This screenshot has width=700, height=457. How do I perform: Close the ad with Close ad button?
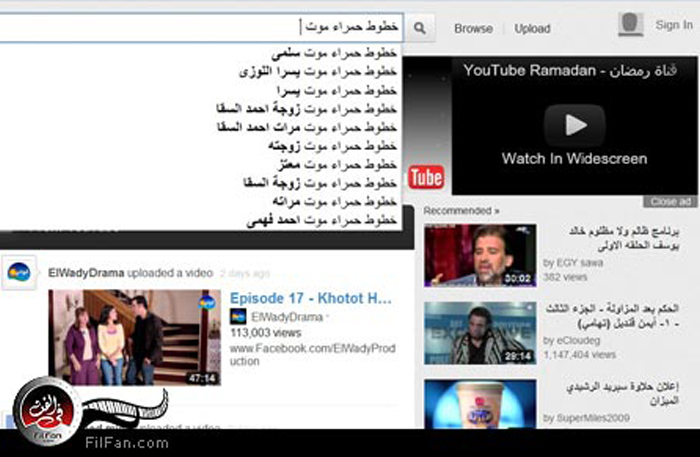click(x=670, y=202)
